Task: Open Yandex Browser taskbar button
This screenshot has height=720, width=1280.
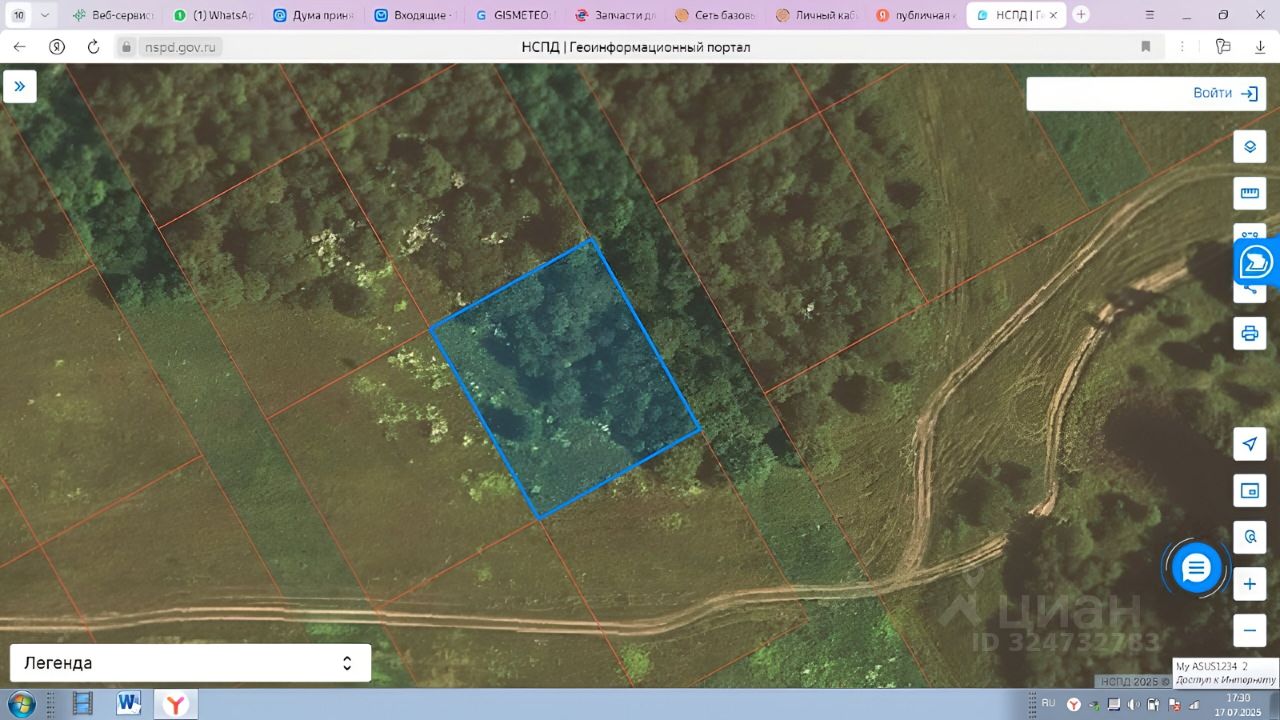Action: (175, 704)
